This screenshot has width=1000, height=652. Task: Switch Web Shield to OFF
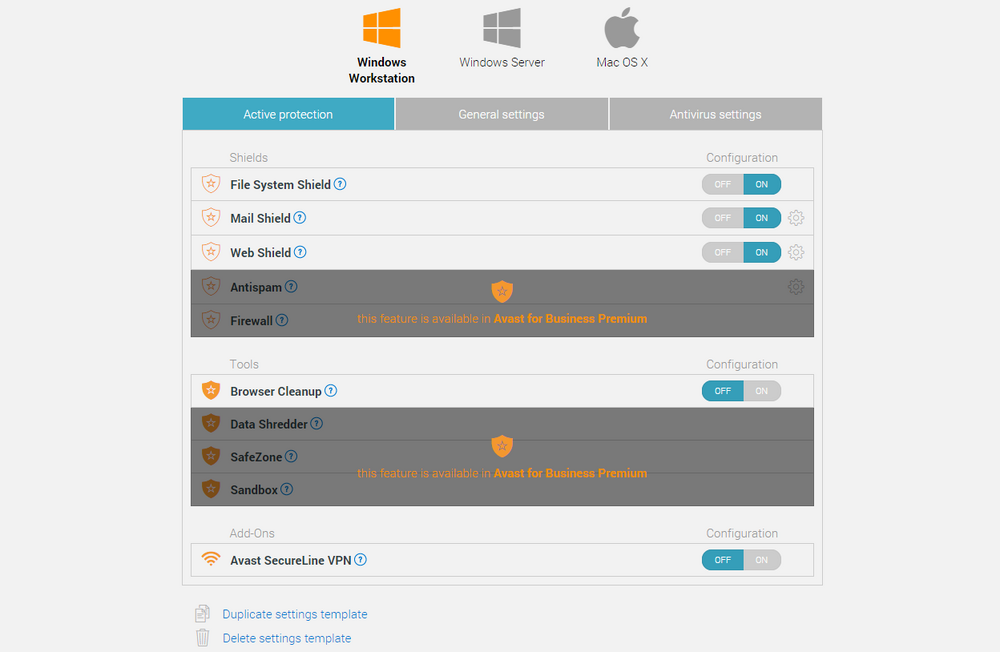point(723,253)
